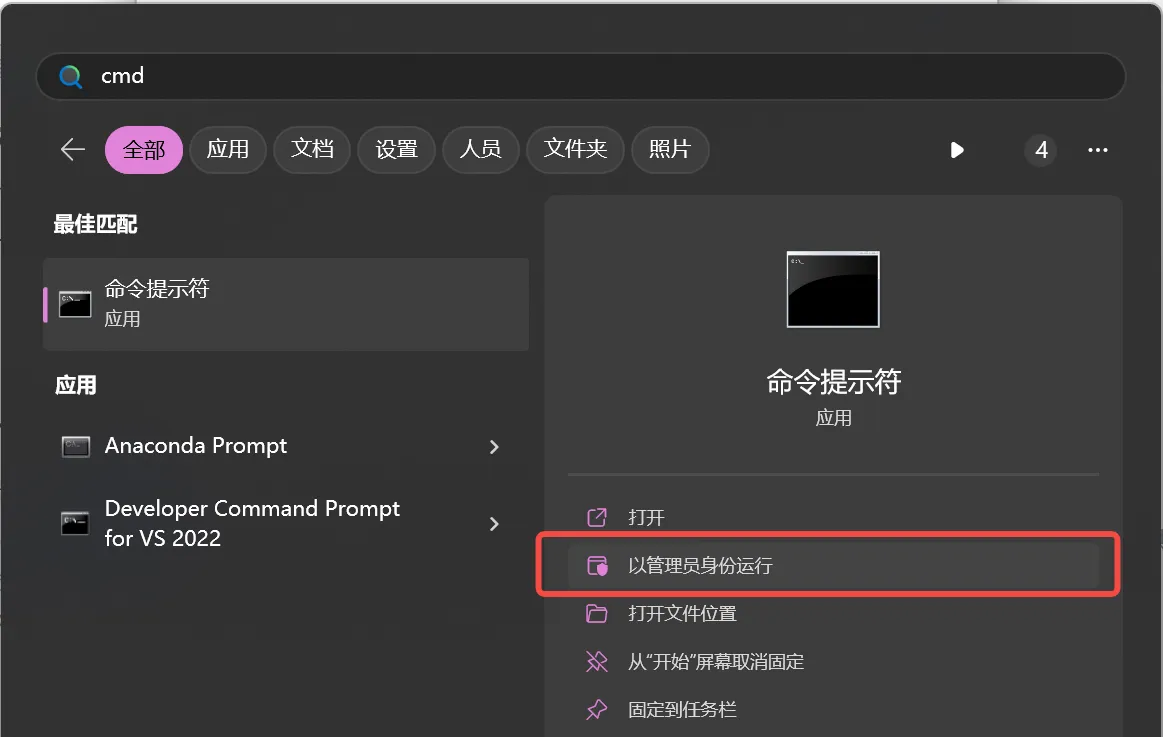Click the admin shield icon
This screenshot has width=1163, height=737.
tap(596, 566)
